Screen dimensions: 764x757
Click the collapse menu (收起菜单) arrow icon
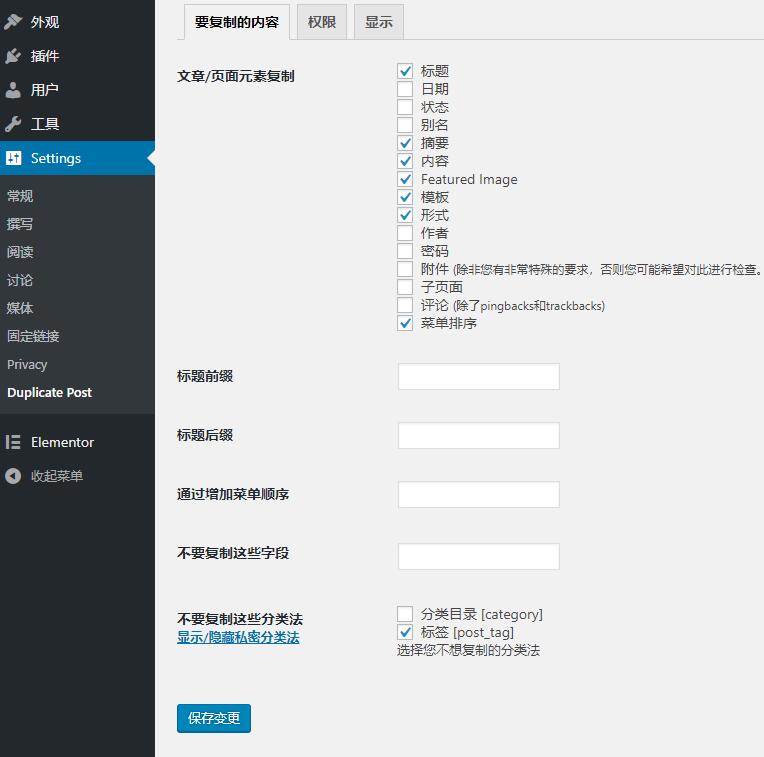13,476
